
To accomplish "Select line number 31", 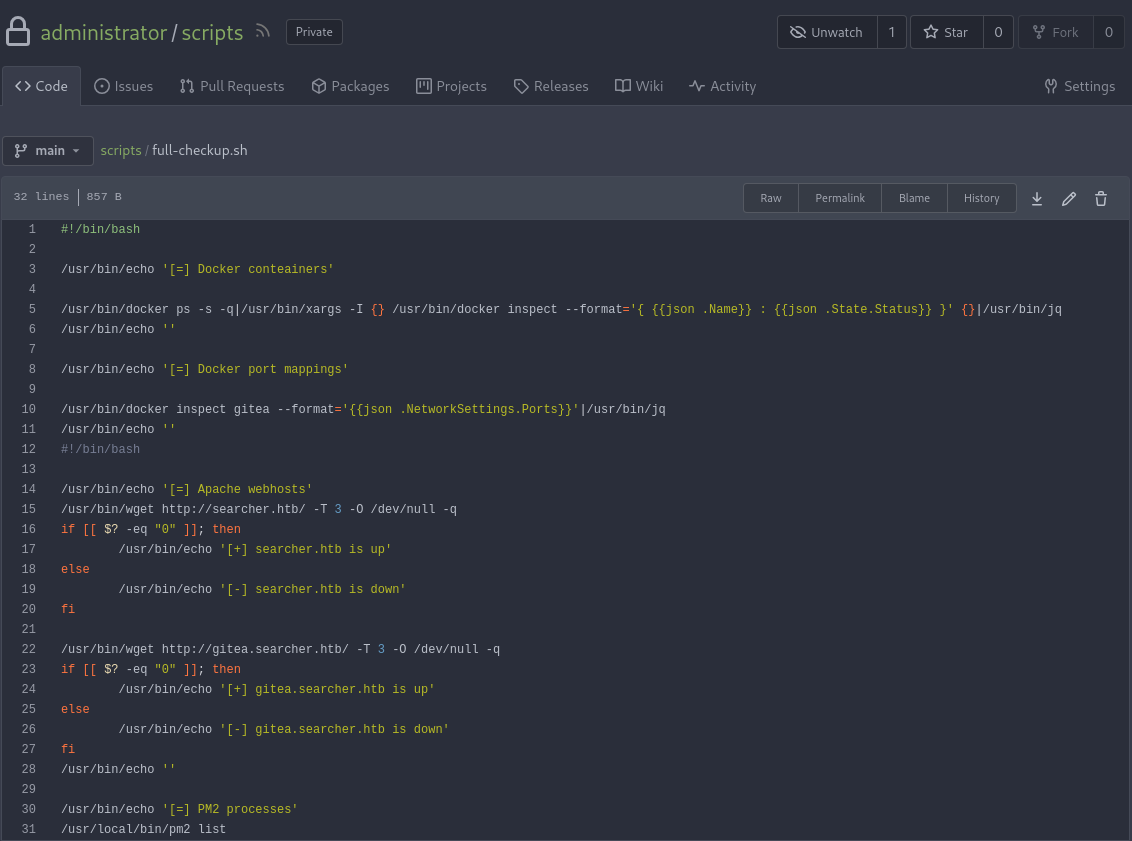I will click(x=29, y=829).
